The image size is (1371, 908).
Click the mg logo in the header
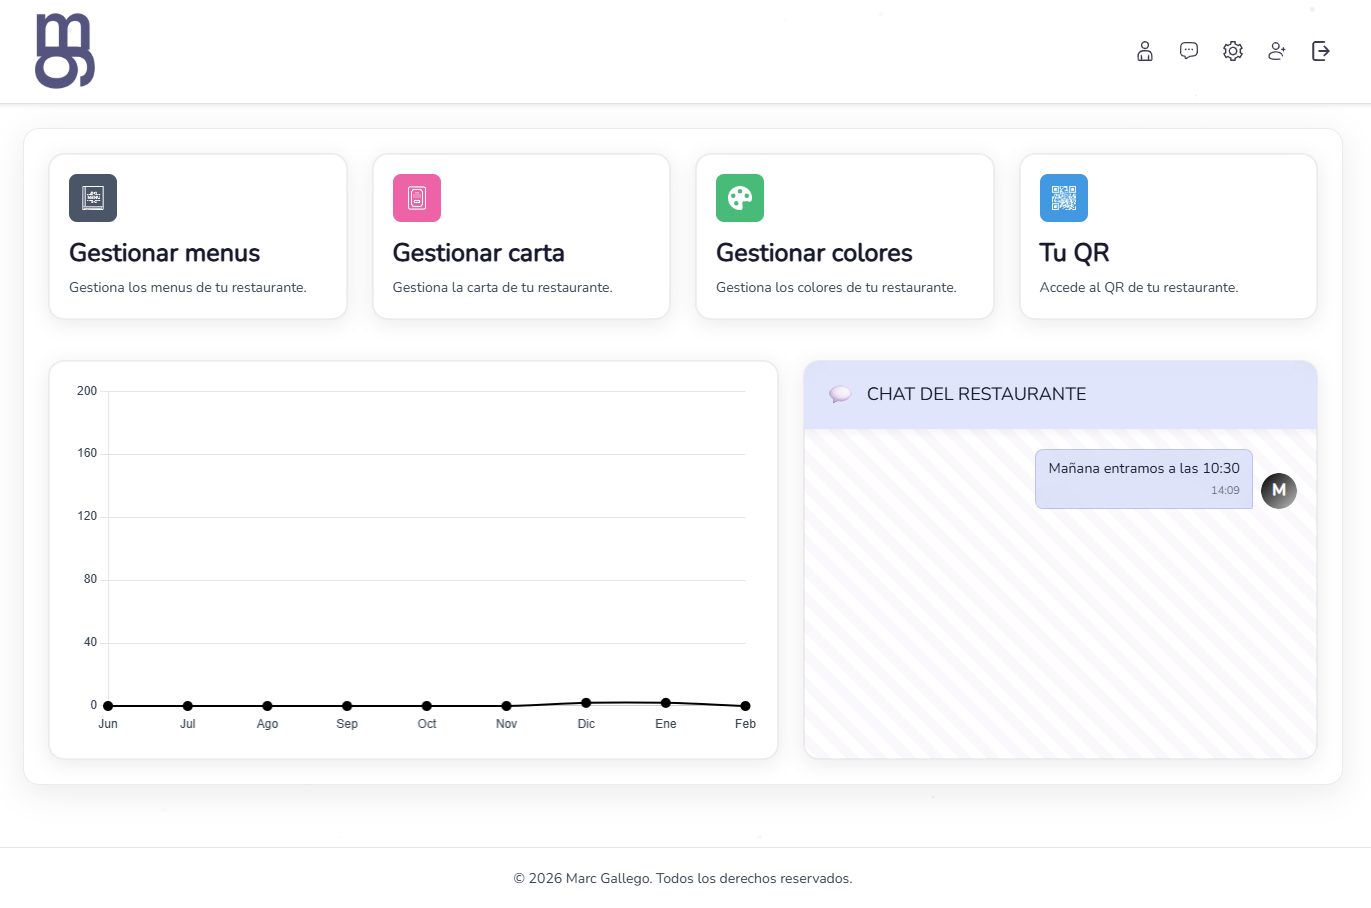click(65, 51)
